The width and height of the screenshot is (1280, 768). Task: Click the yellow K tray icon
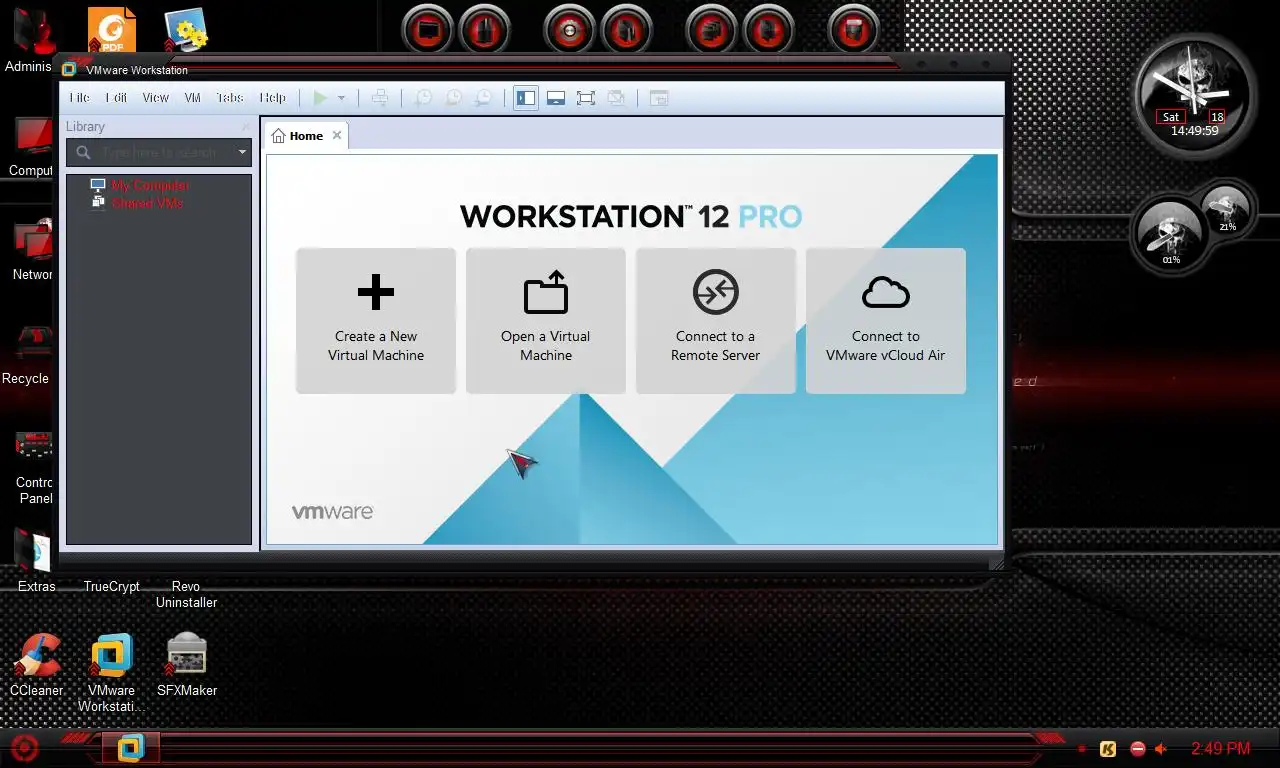1108,748
